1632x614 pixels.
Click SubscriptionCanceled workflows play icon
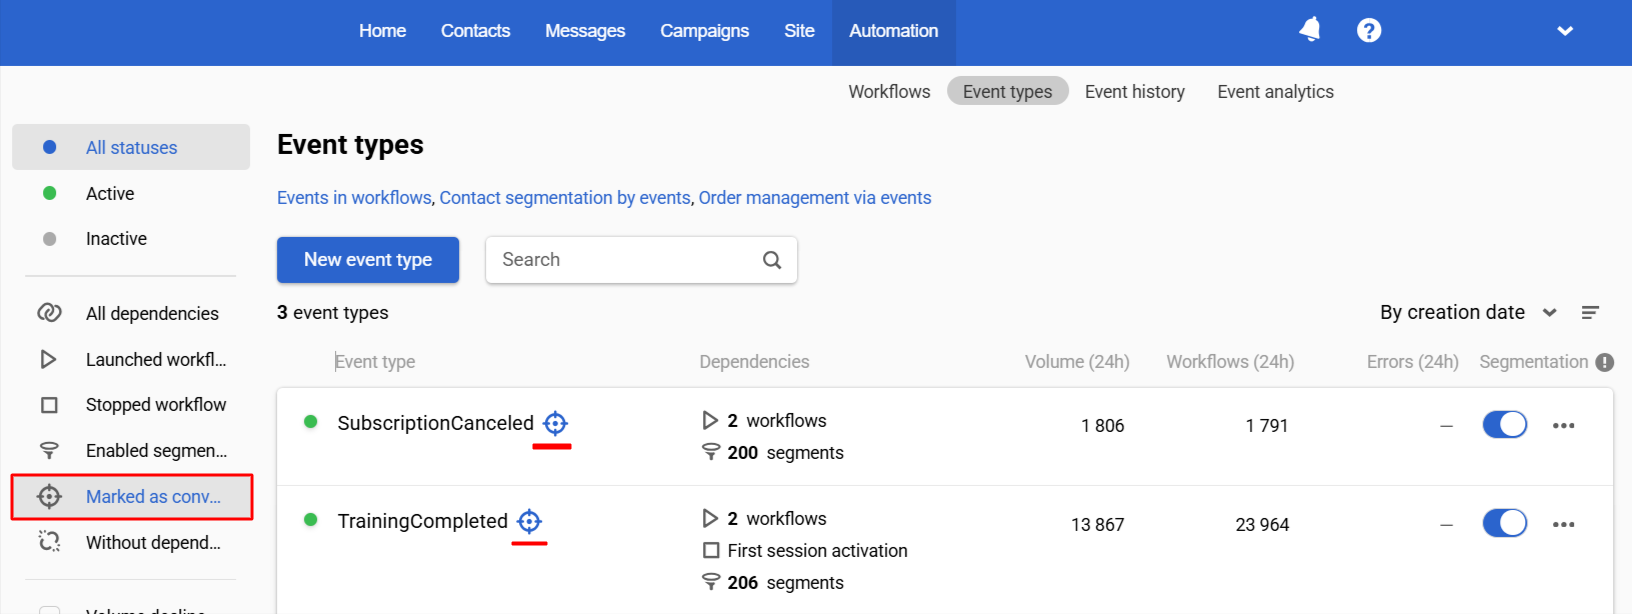click(710, 420)
